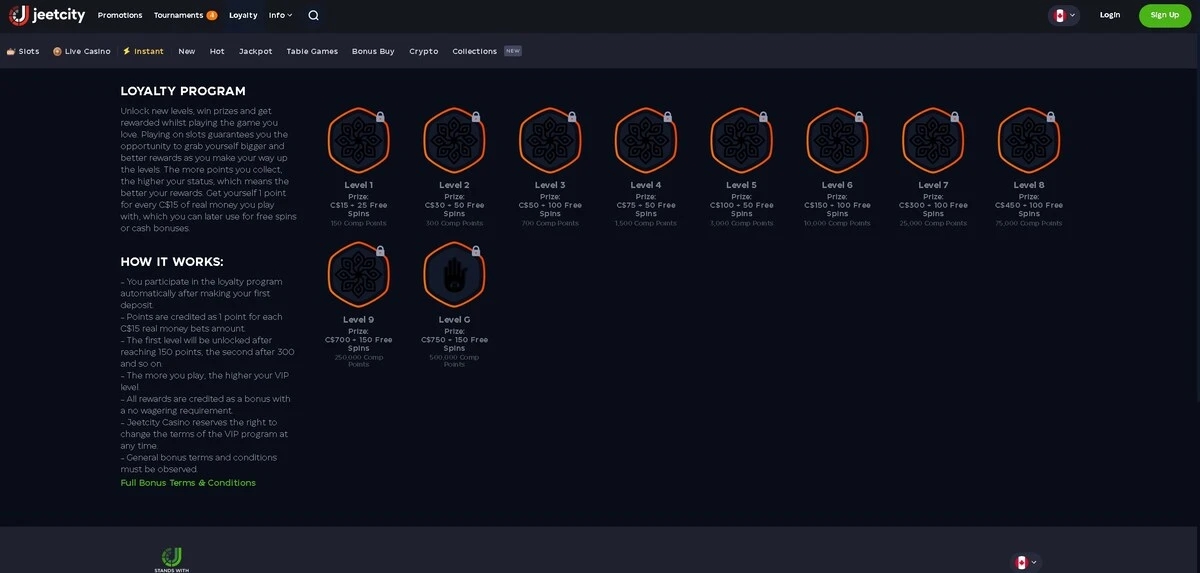Click the 'LOYALTY PROGRAM' heading
The image size is (1200, 573).
(183, 91)
